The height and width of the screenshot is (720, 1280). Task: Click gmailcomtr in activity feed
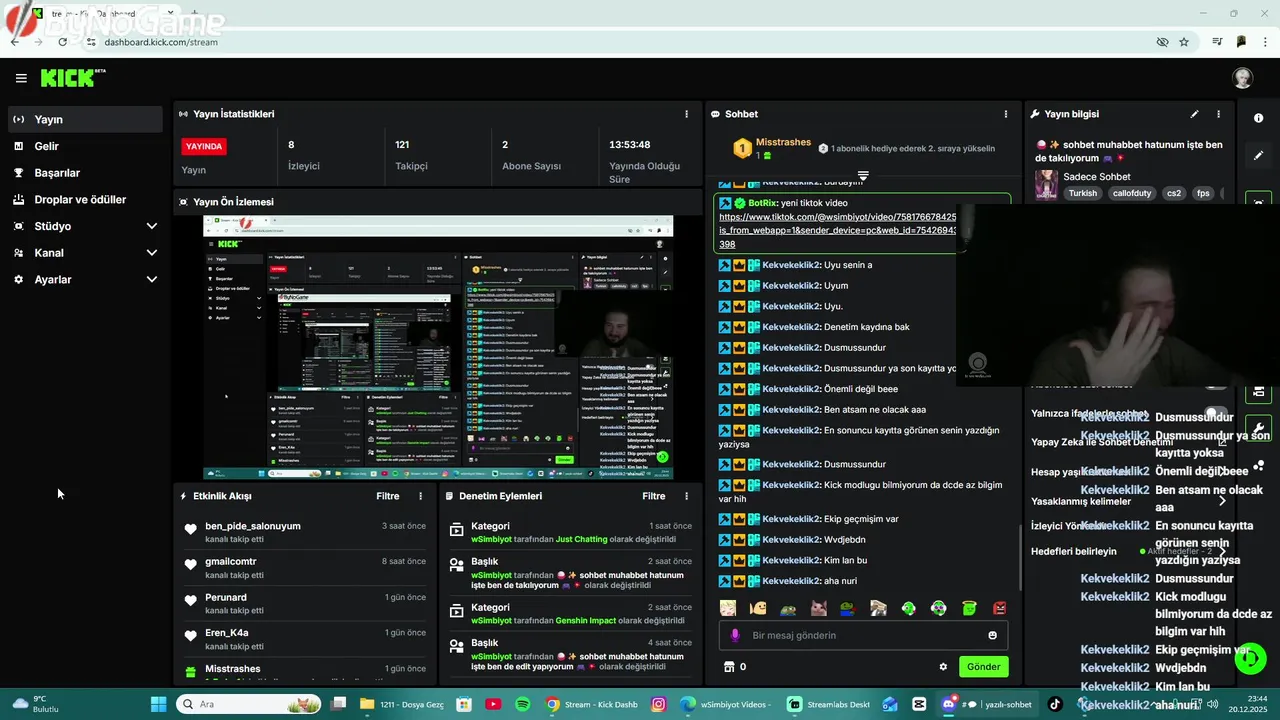click(231, 562)
